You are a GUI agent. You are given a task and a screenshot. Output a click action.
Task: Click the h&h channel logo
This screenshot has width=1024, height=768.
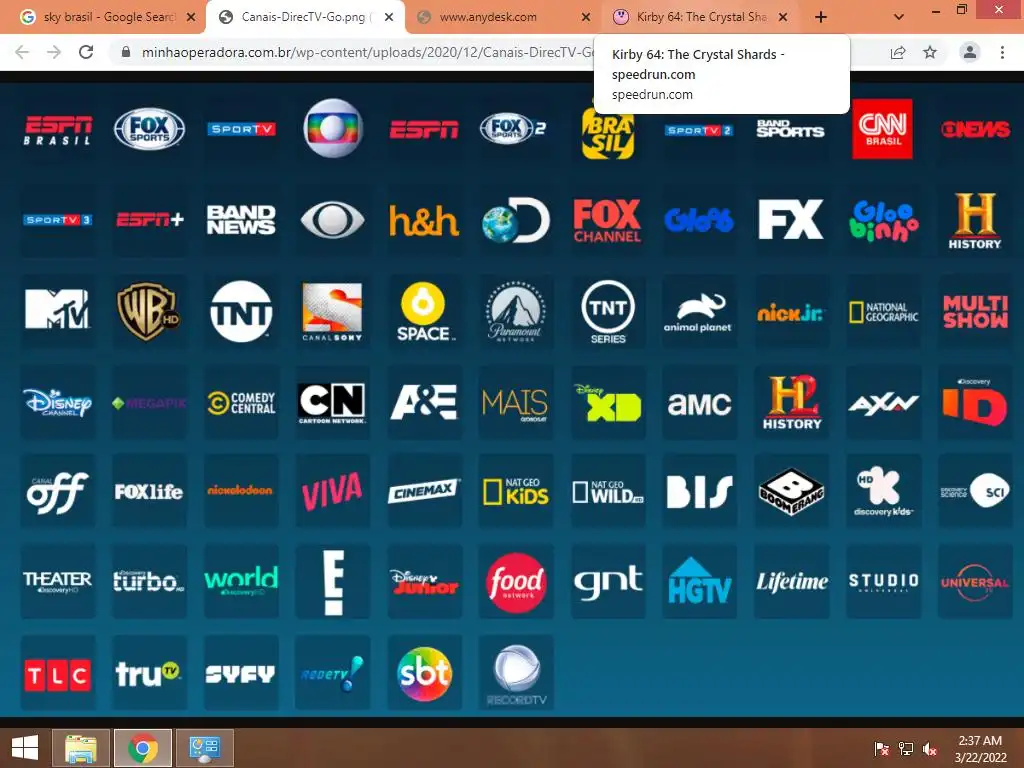coord(424,220)
